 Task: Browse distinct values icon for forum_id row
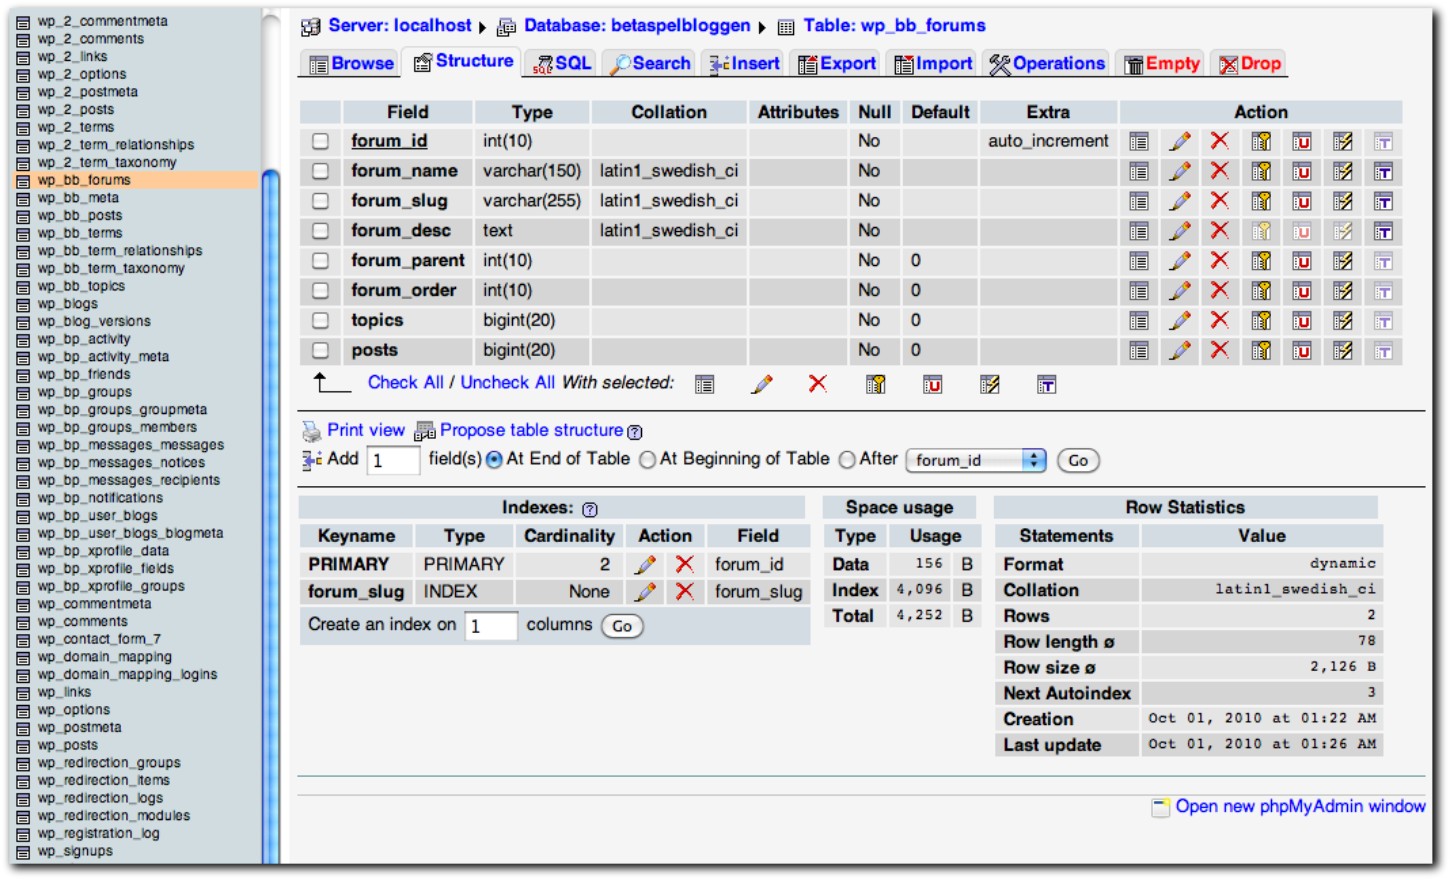1139,142
